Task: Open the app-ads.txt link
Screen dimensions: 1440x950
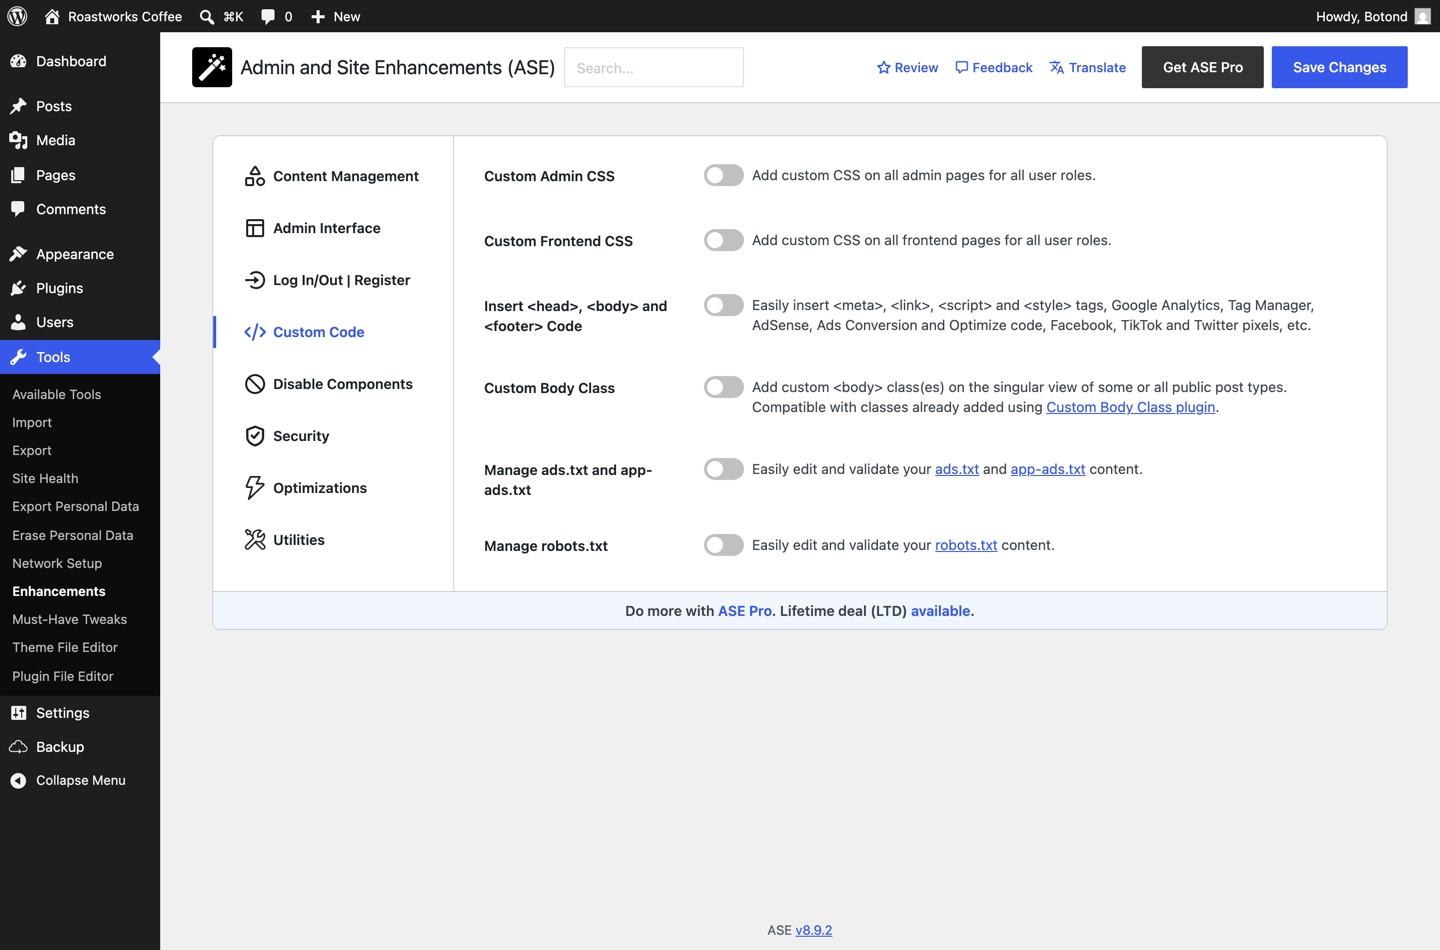Action: 1048,469
